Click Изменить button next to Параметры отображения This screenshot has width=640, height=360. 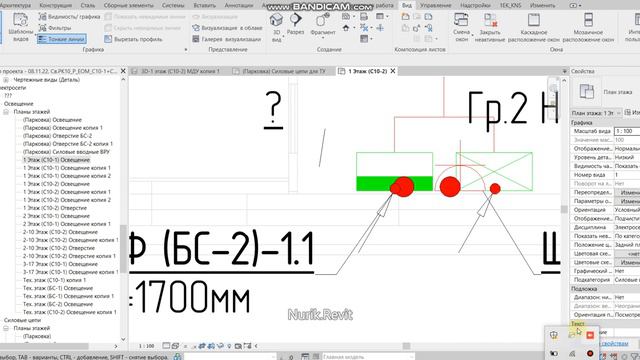pos(628,201)
